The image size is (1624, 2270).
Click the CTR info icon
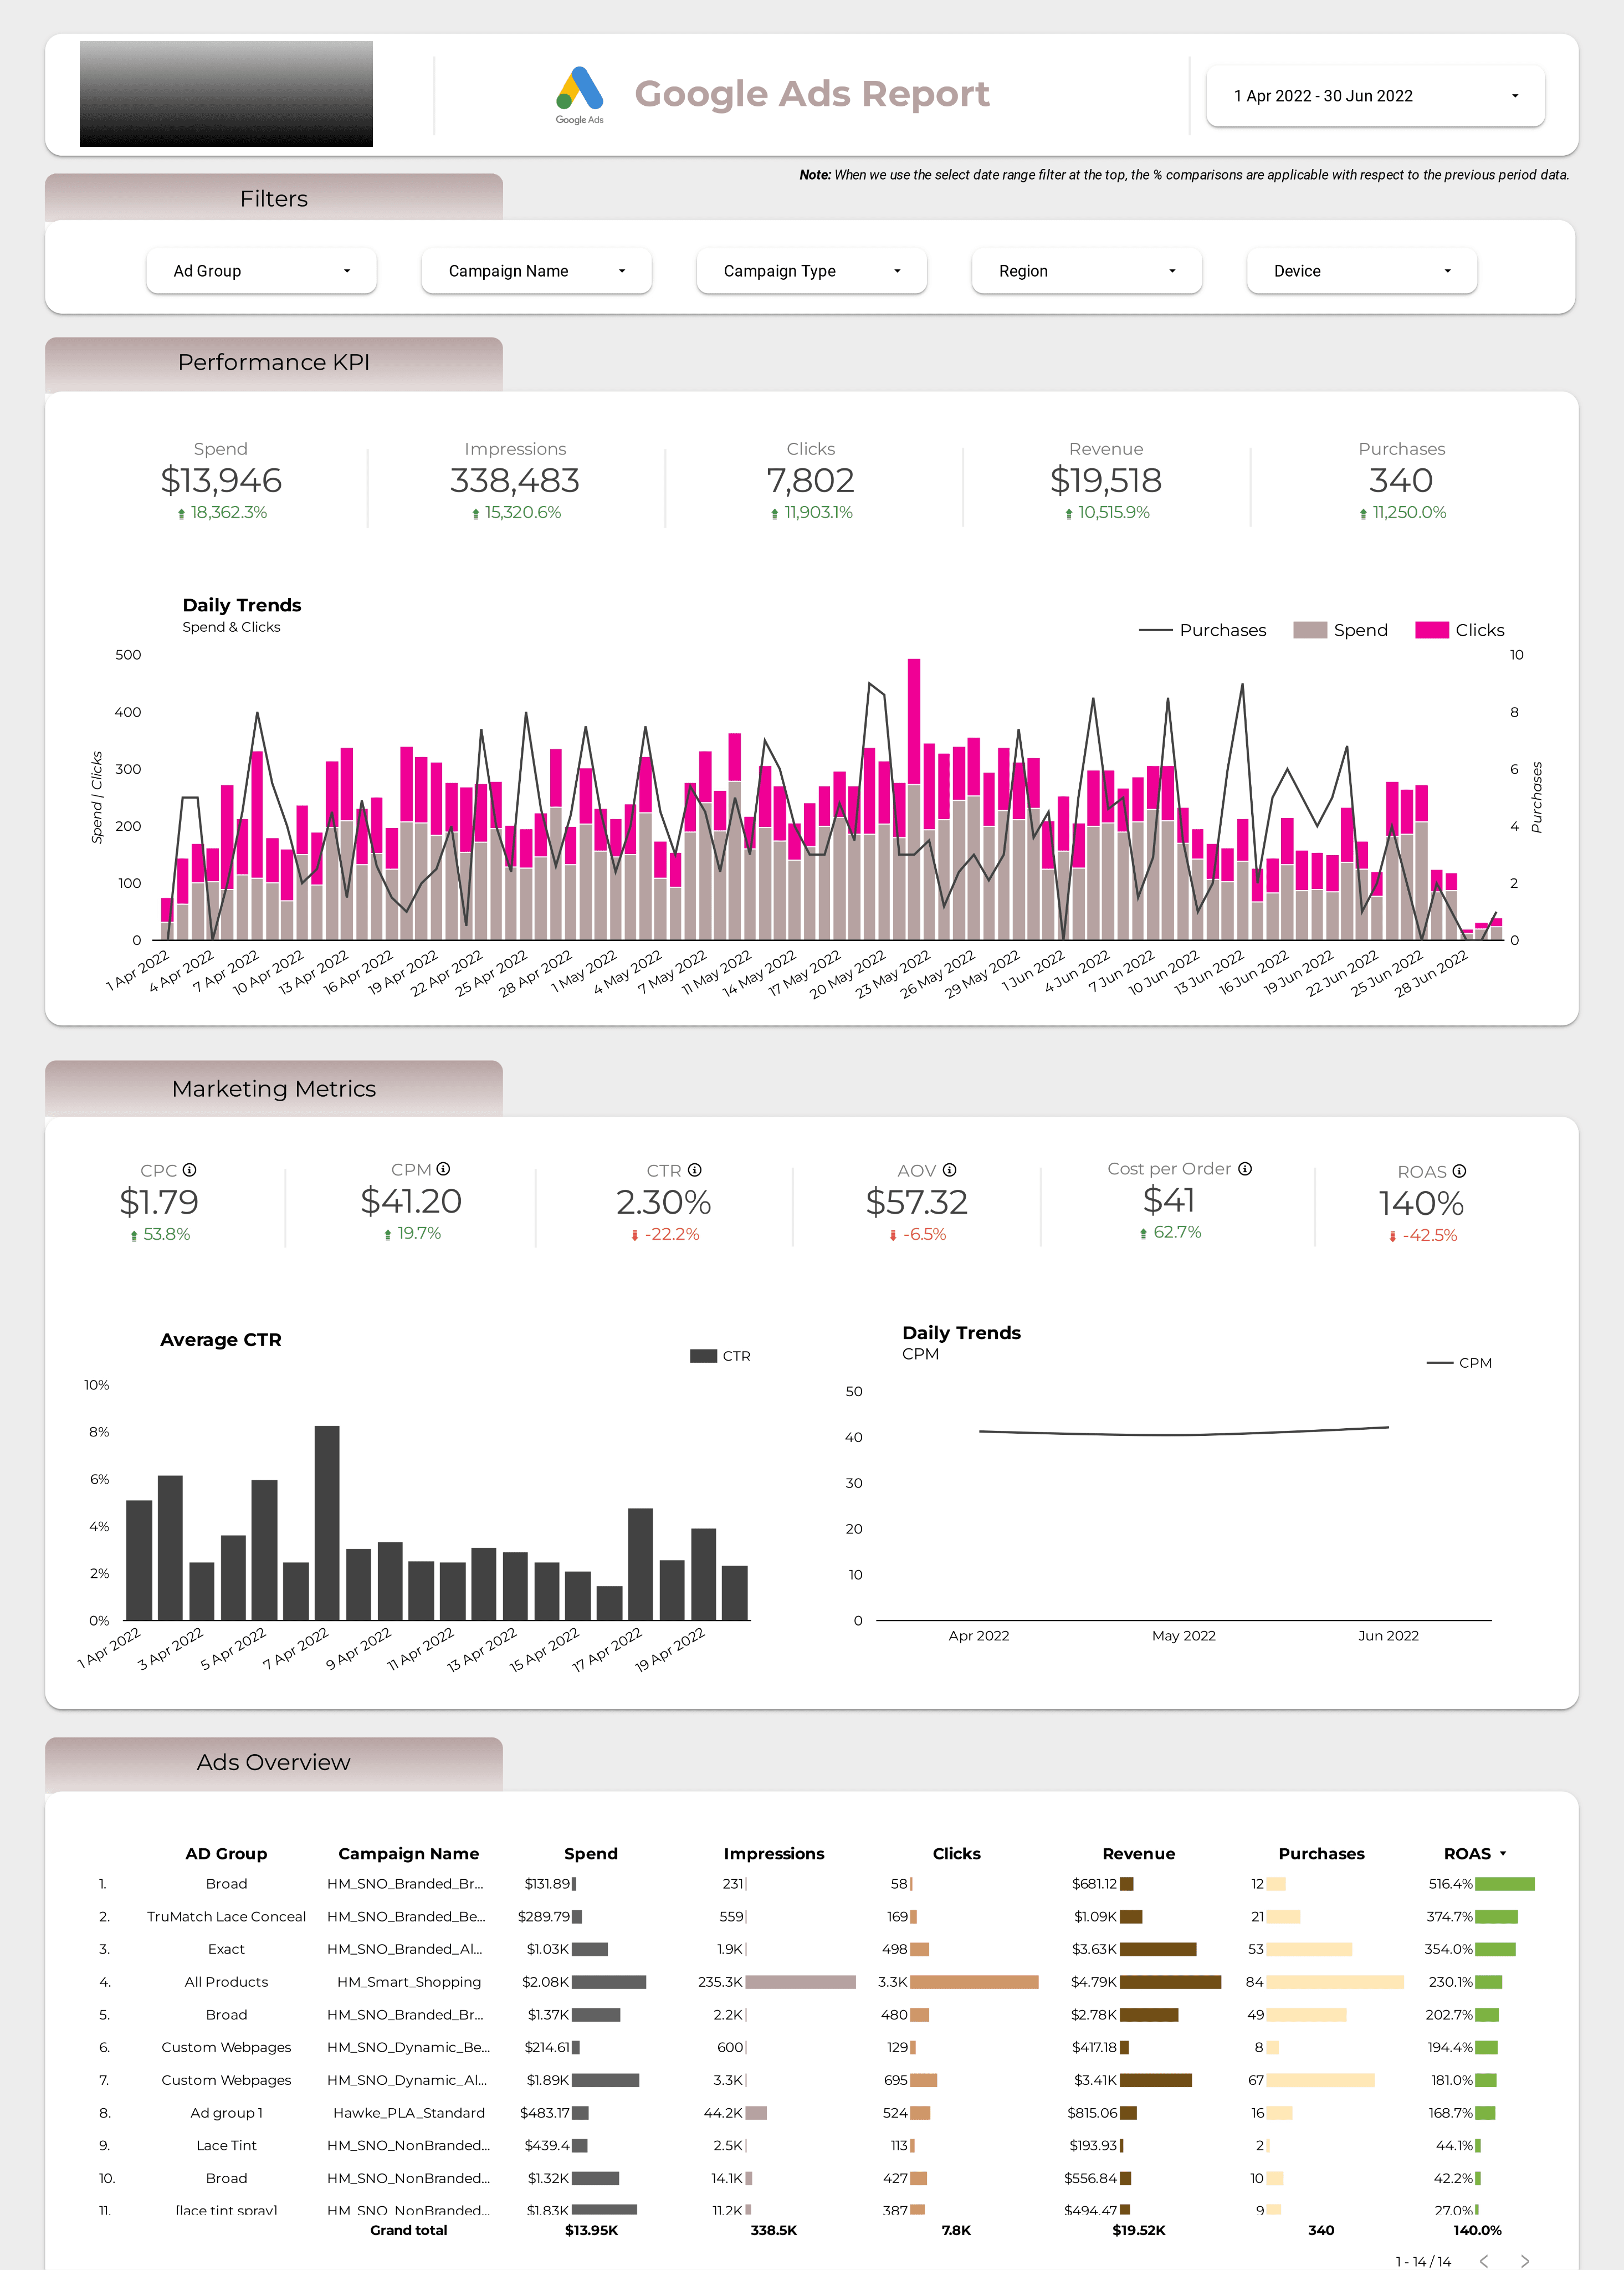pos(695,1170)
